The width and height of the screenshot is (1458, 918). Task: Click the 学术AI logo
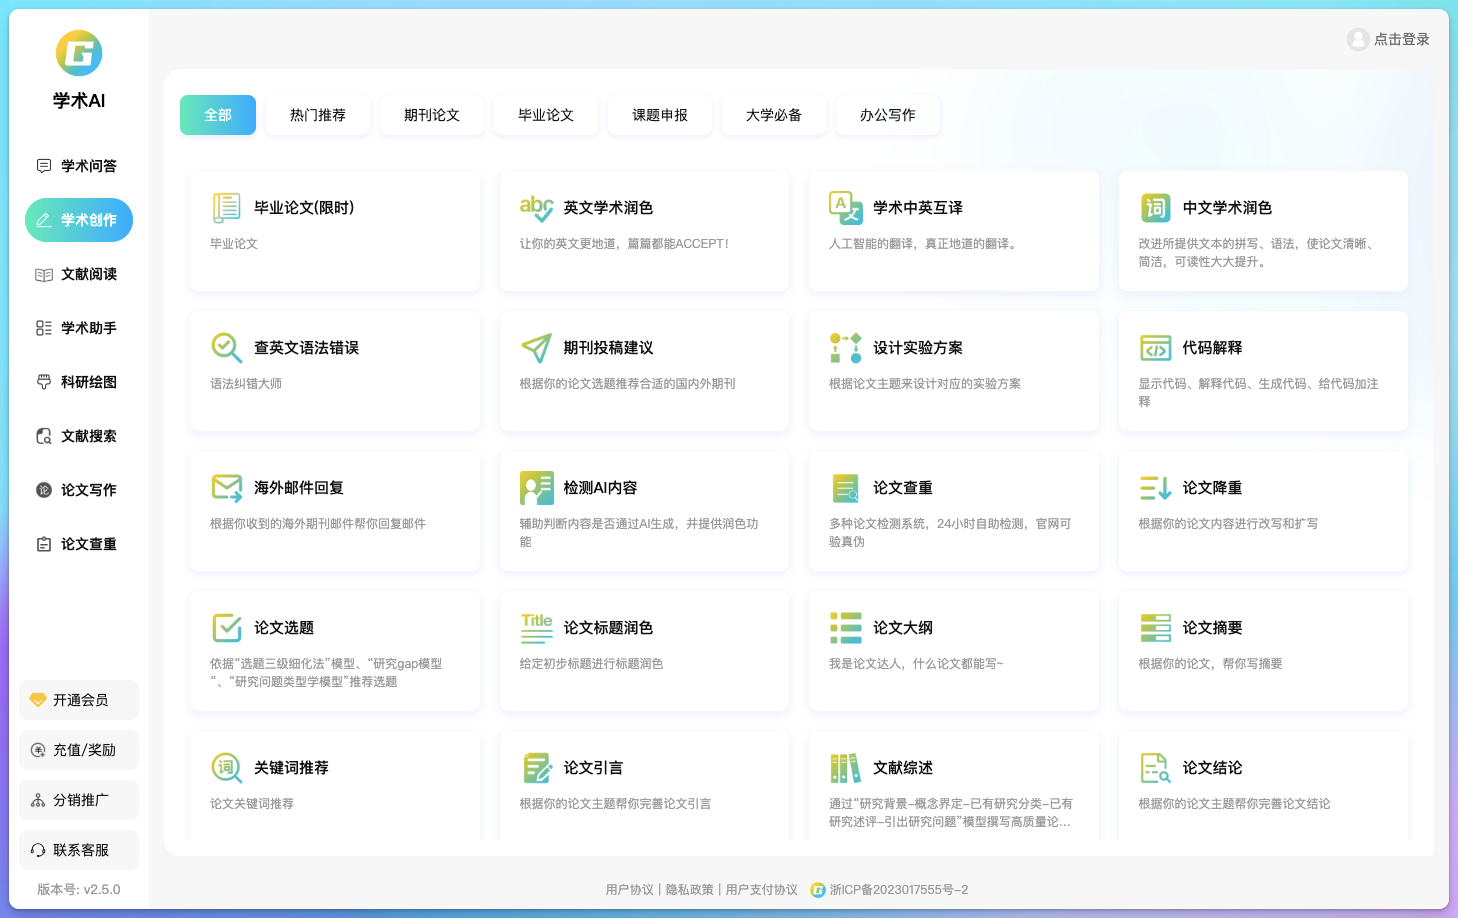pyautogui.click(x=78, y=68)
